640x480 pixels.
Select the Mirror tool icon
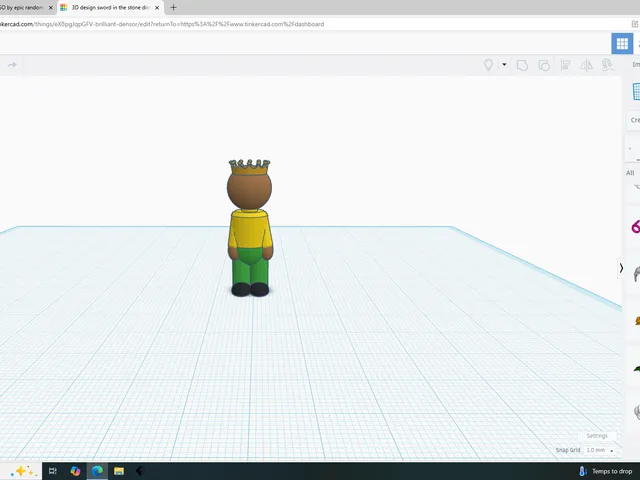point(587,65)
